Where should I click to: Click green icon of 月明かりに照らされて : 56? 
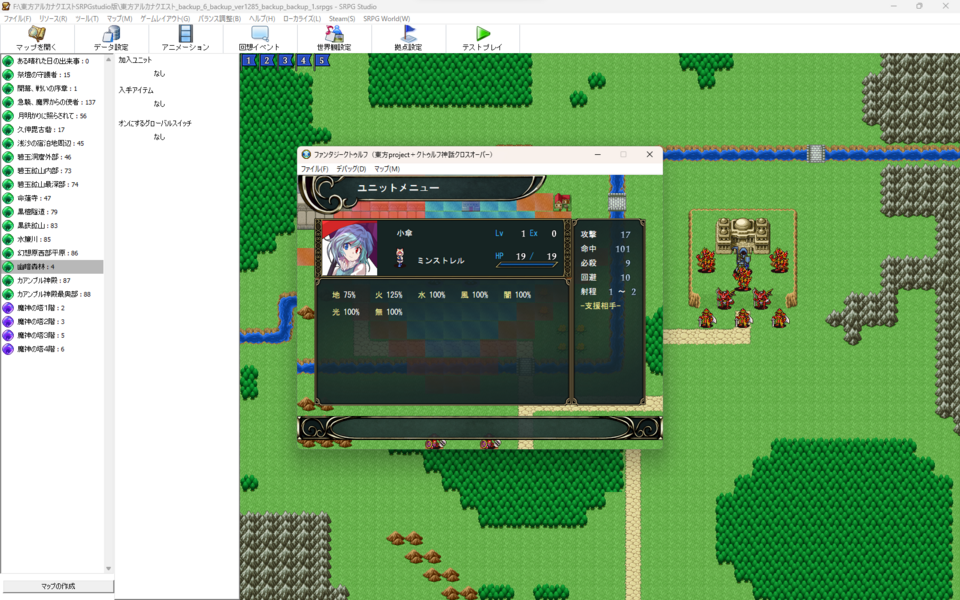8,116
